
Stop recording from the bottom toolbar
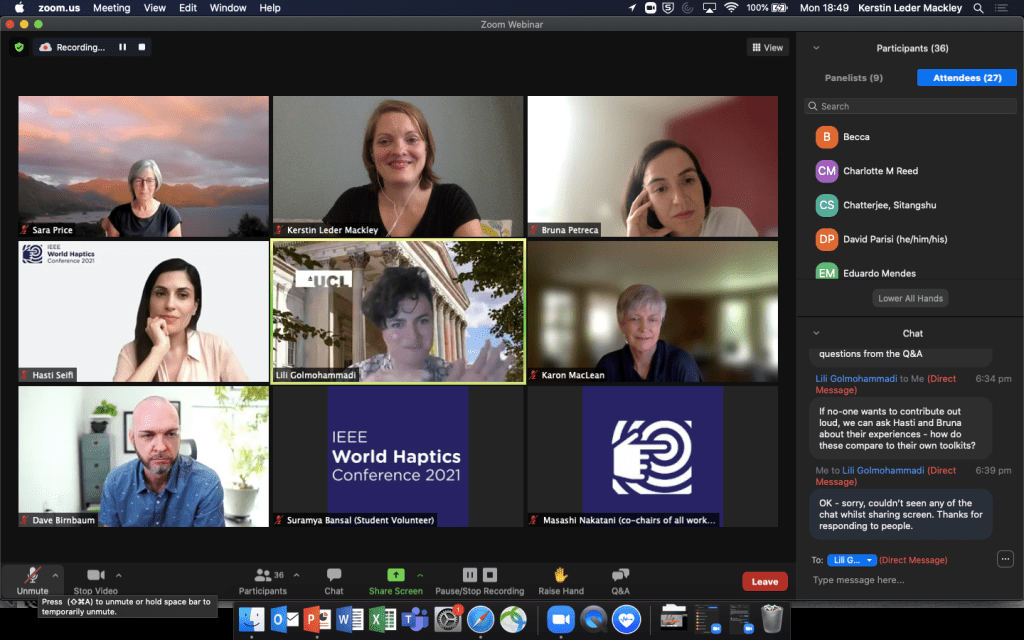[490, 575]
